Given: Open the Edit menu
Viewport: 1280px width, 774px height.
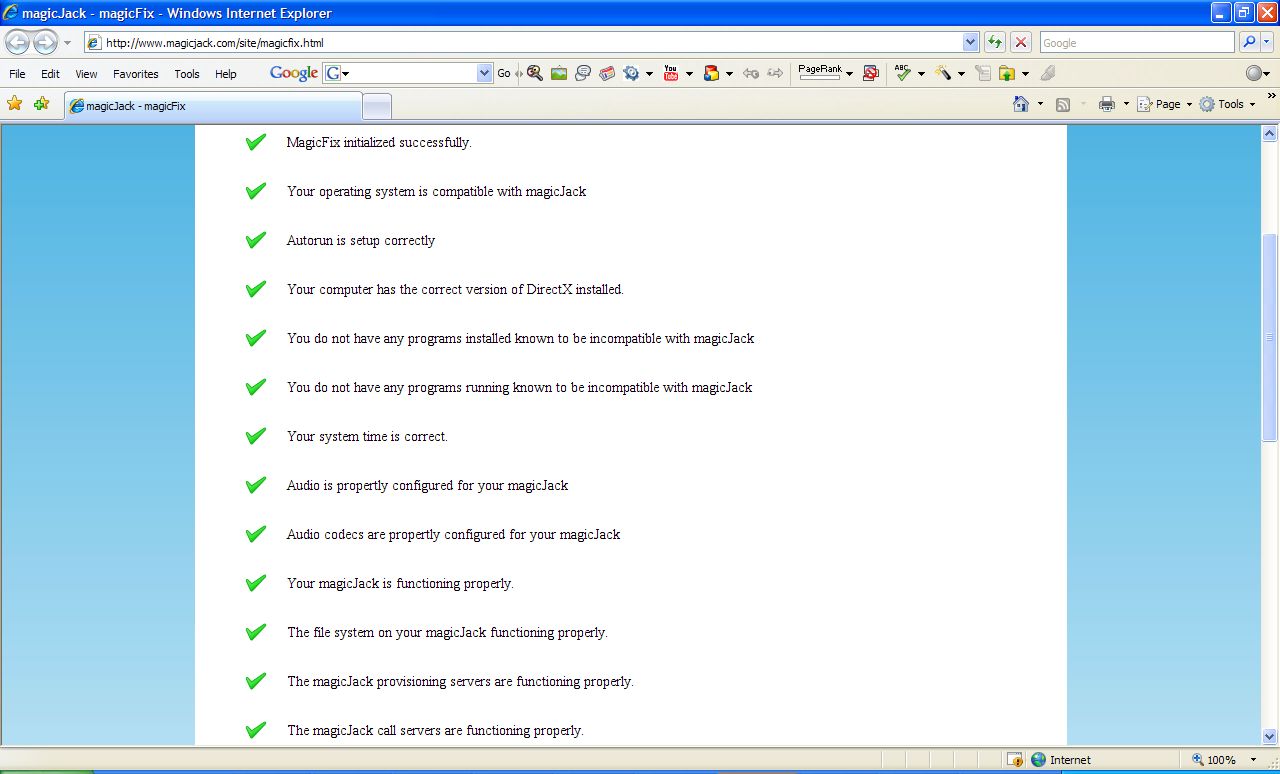Looking at the screenshot, I should 50,74.
